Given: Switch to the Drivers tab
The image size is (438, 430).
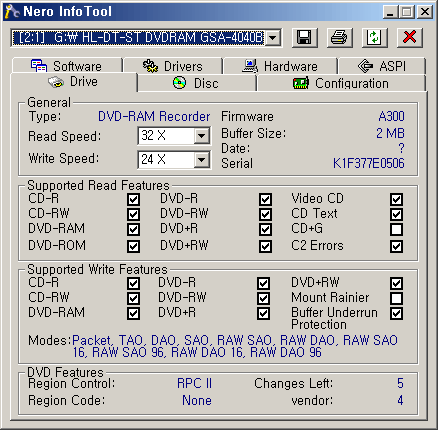Looking at the screenshot, I should pos(173,66).
